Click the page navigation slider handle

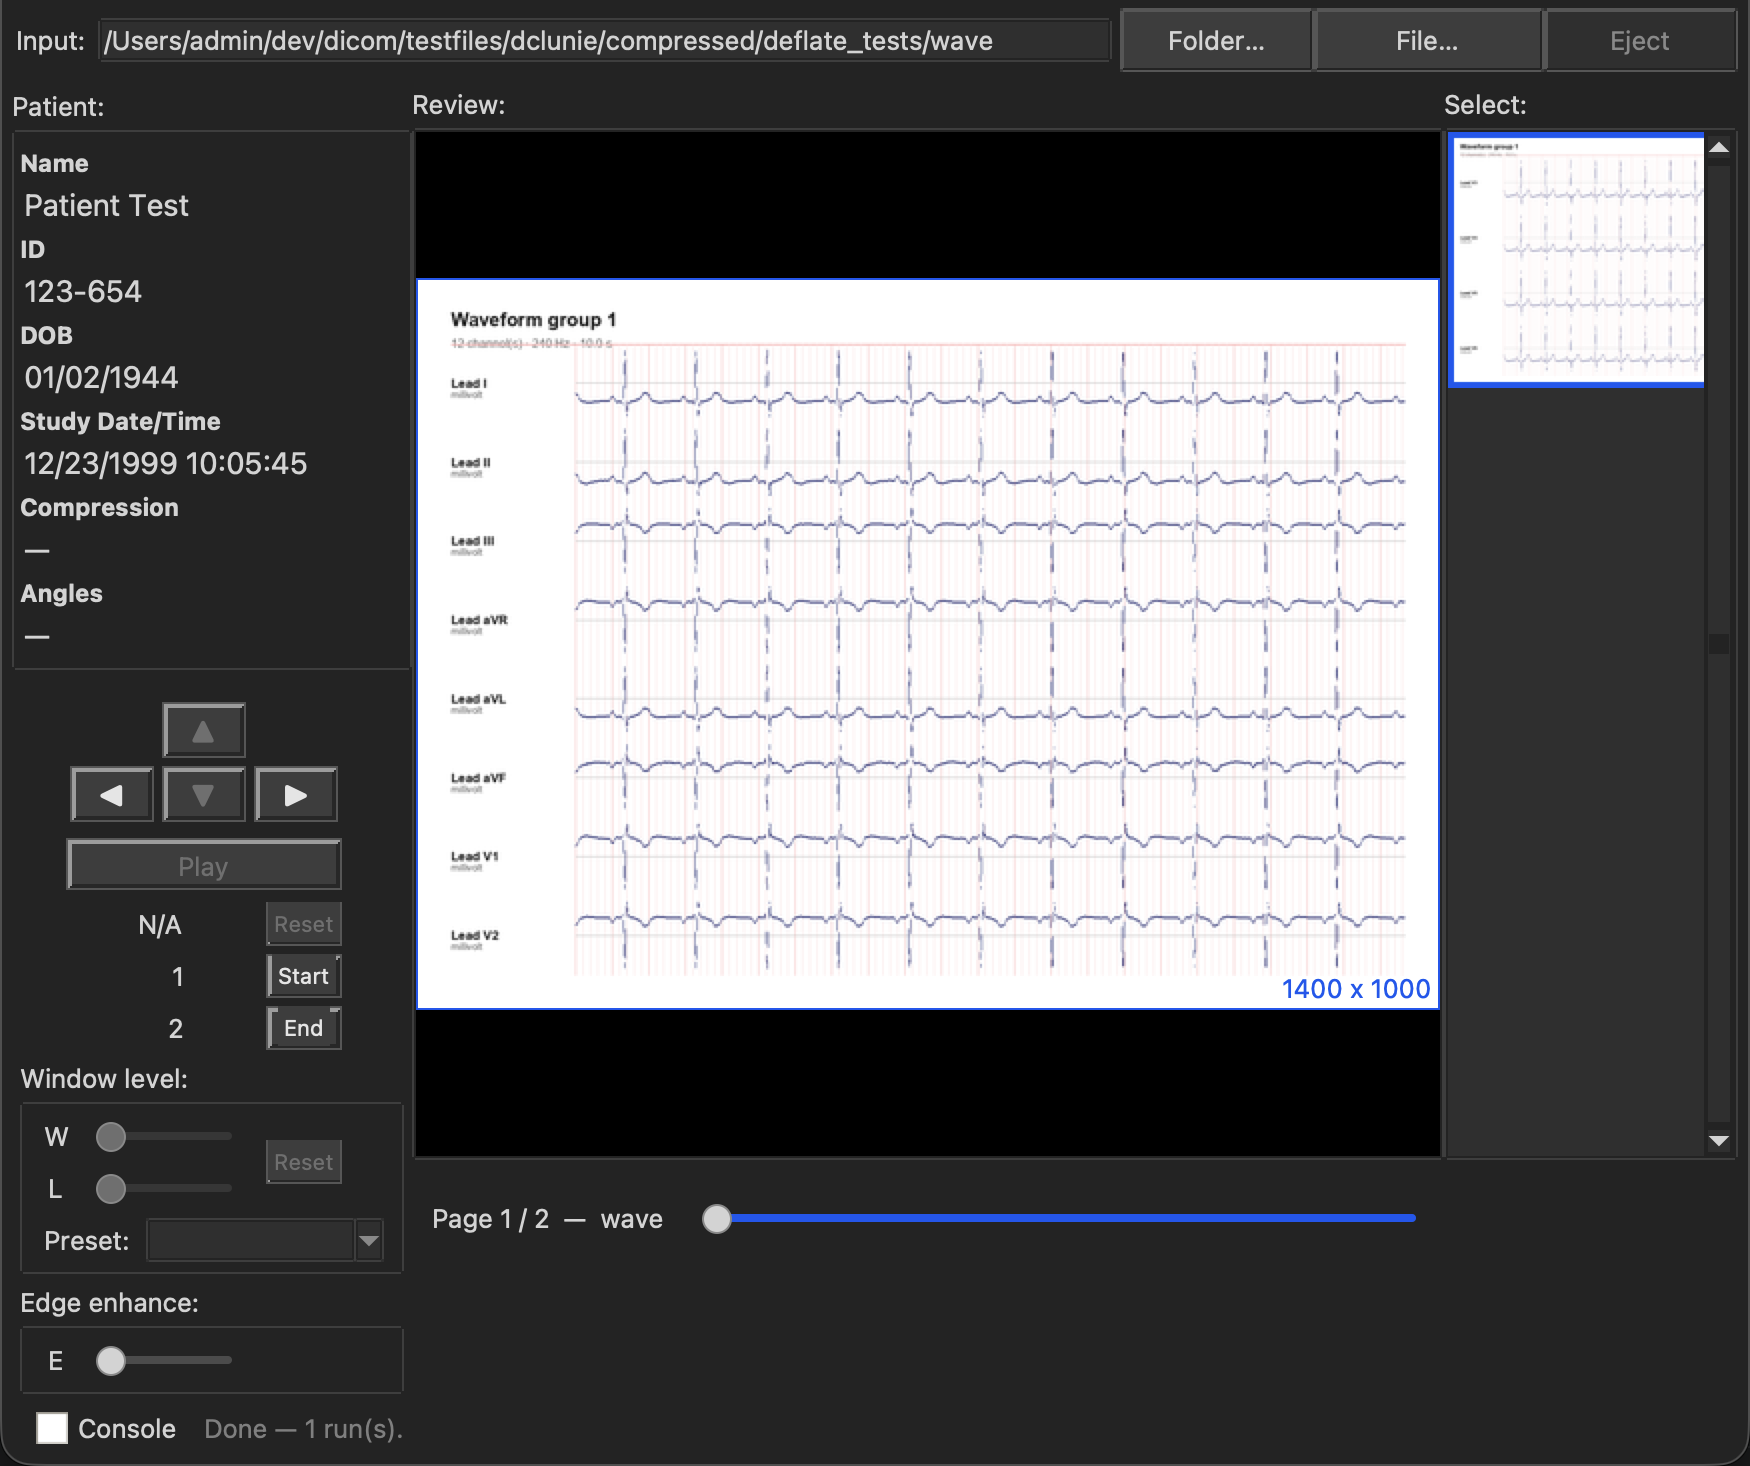pyautogui.click(x=717, y=1219)
